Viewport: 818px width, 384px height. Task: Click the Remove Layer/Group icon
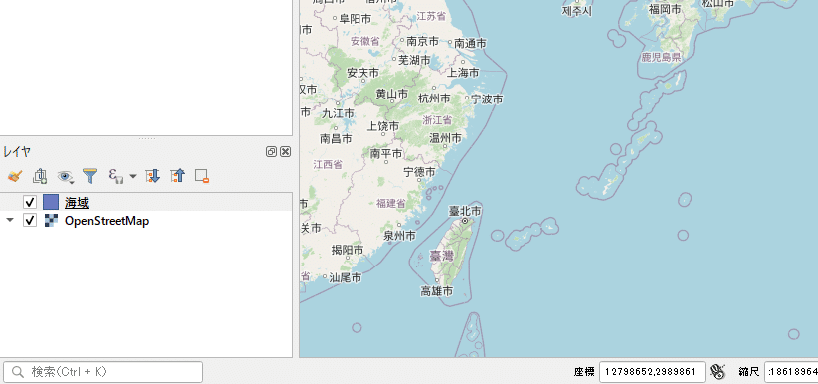202,176
